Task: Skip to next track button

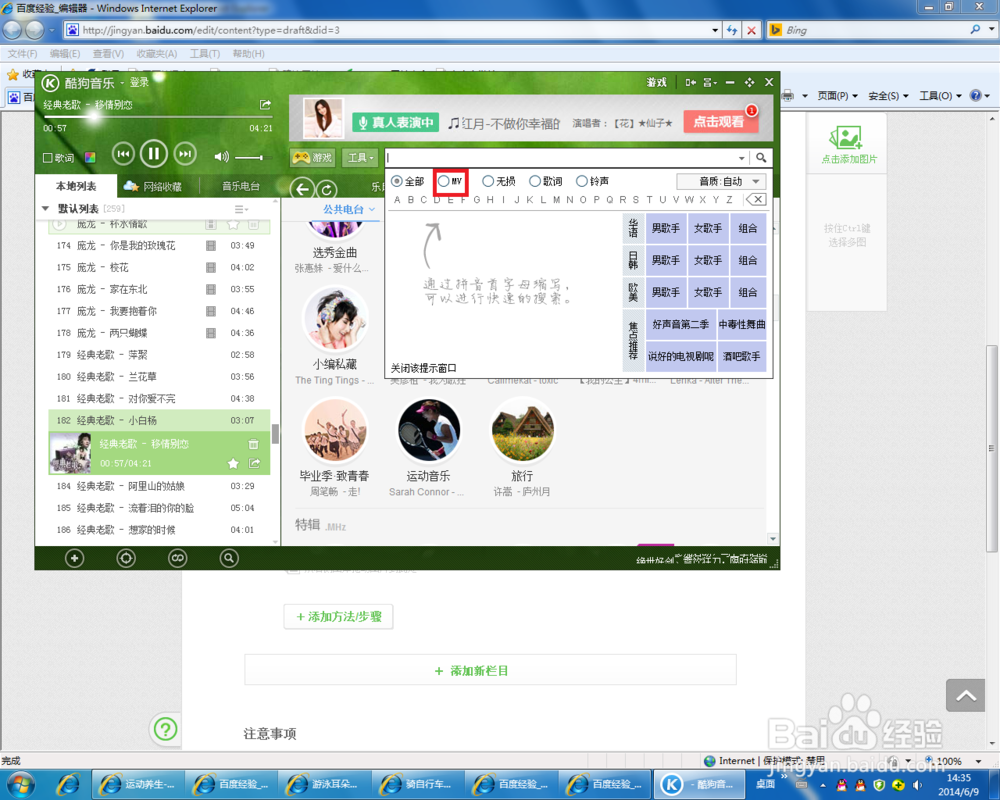Action: point(185,154)
